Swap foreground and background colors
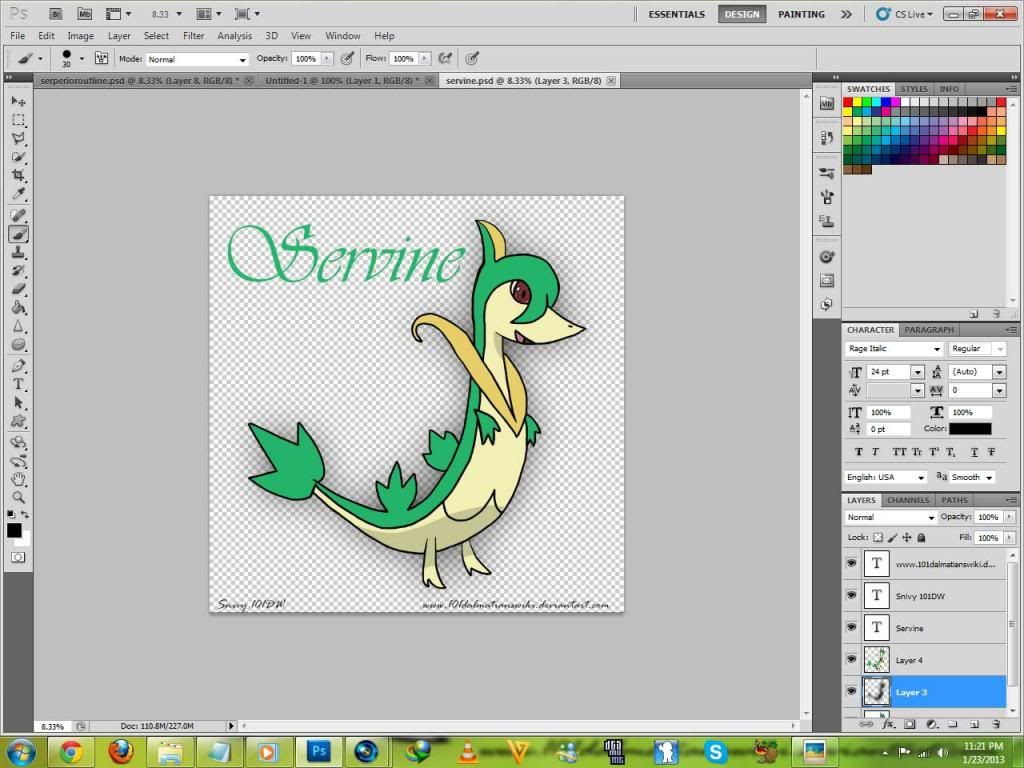The width and height of the screenshot is (1024, 768). [25, 515]
